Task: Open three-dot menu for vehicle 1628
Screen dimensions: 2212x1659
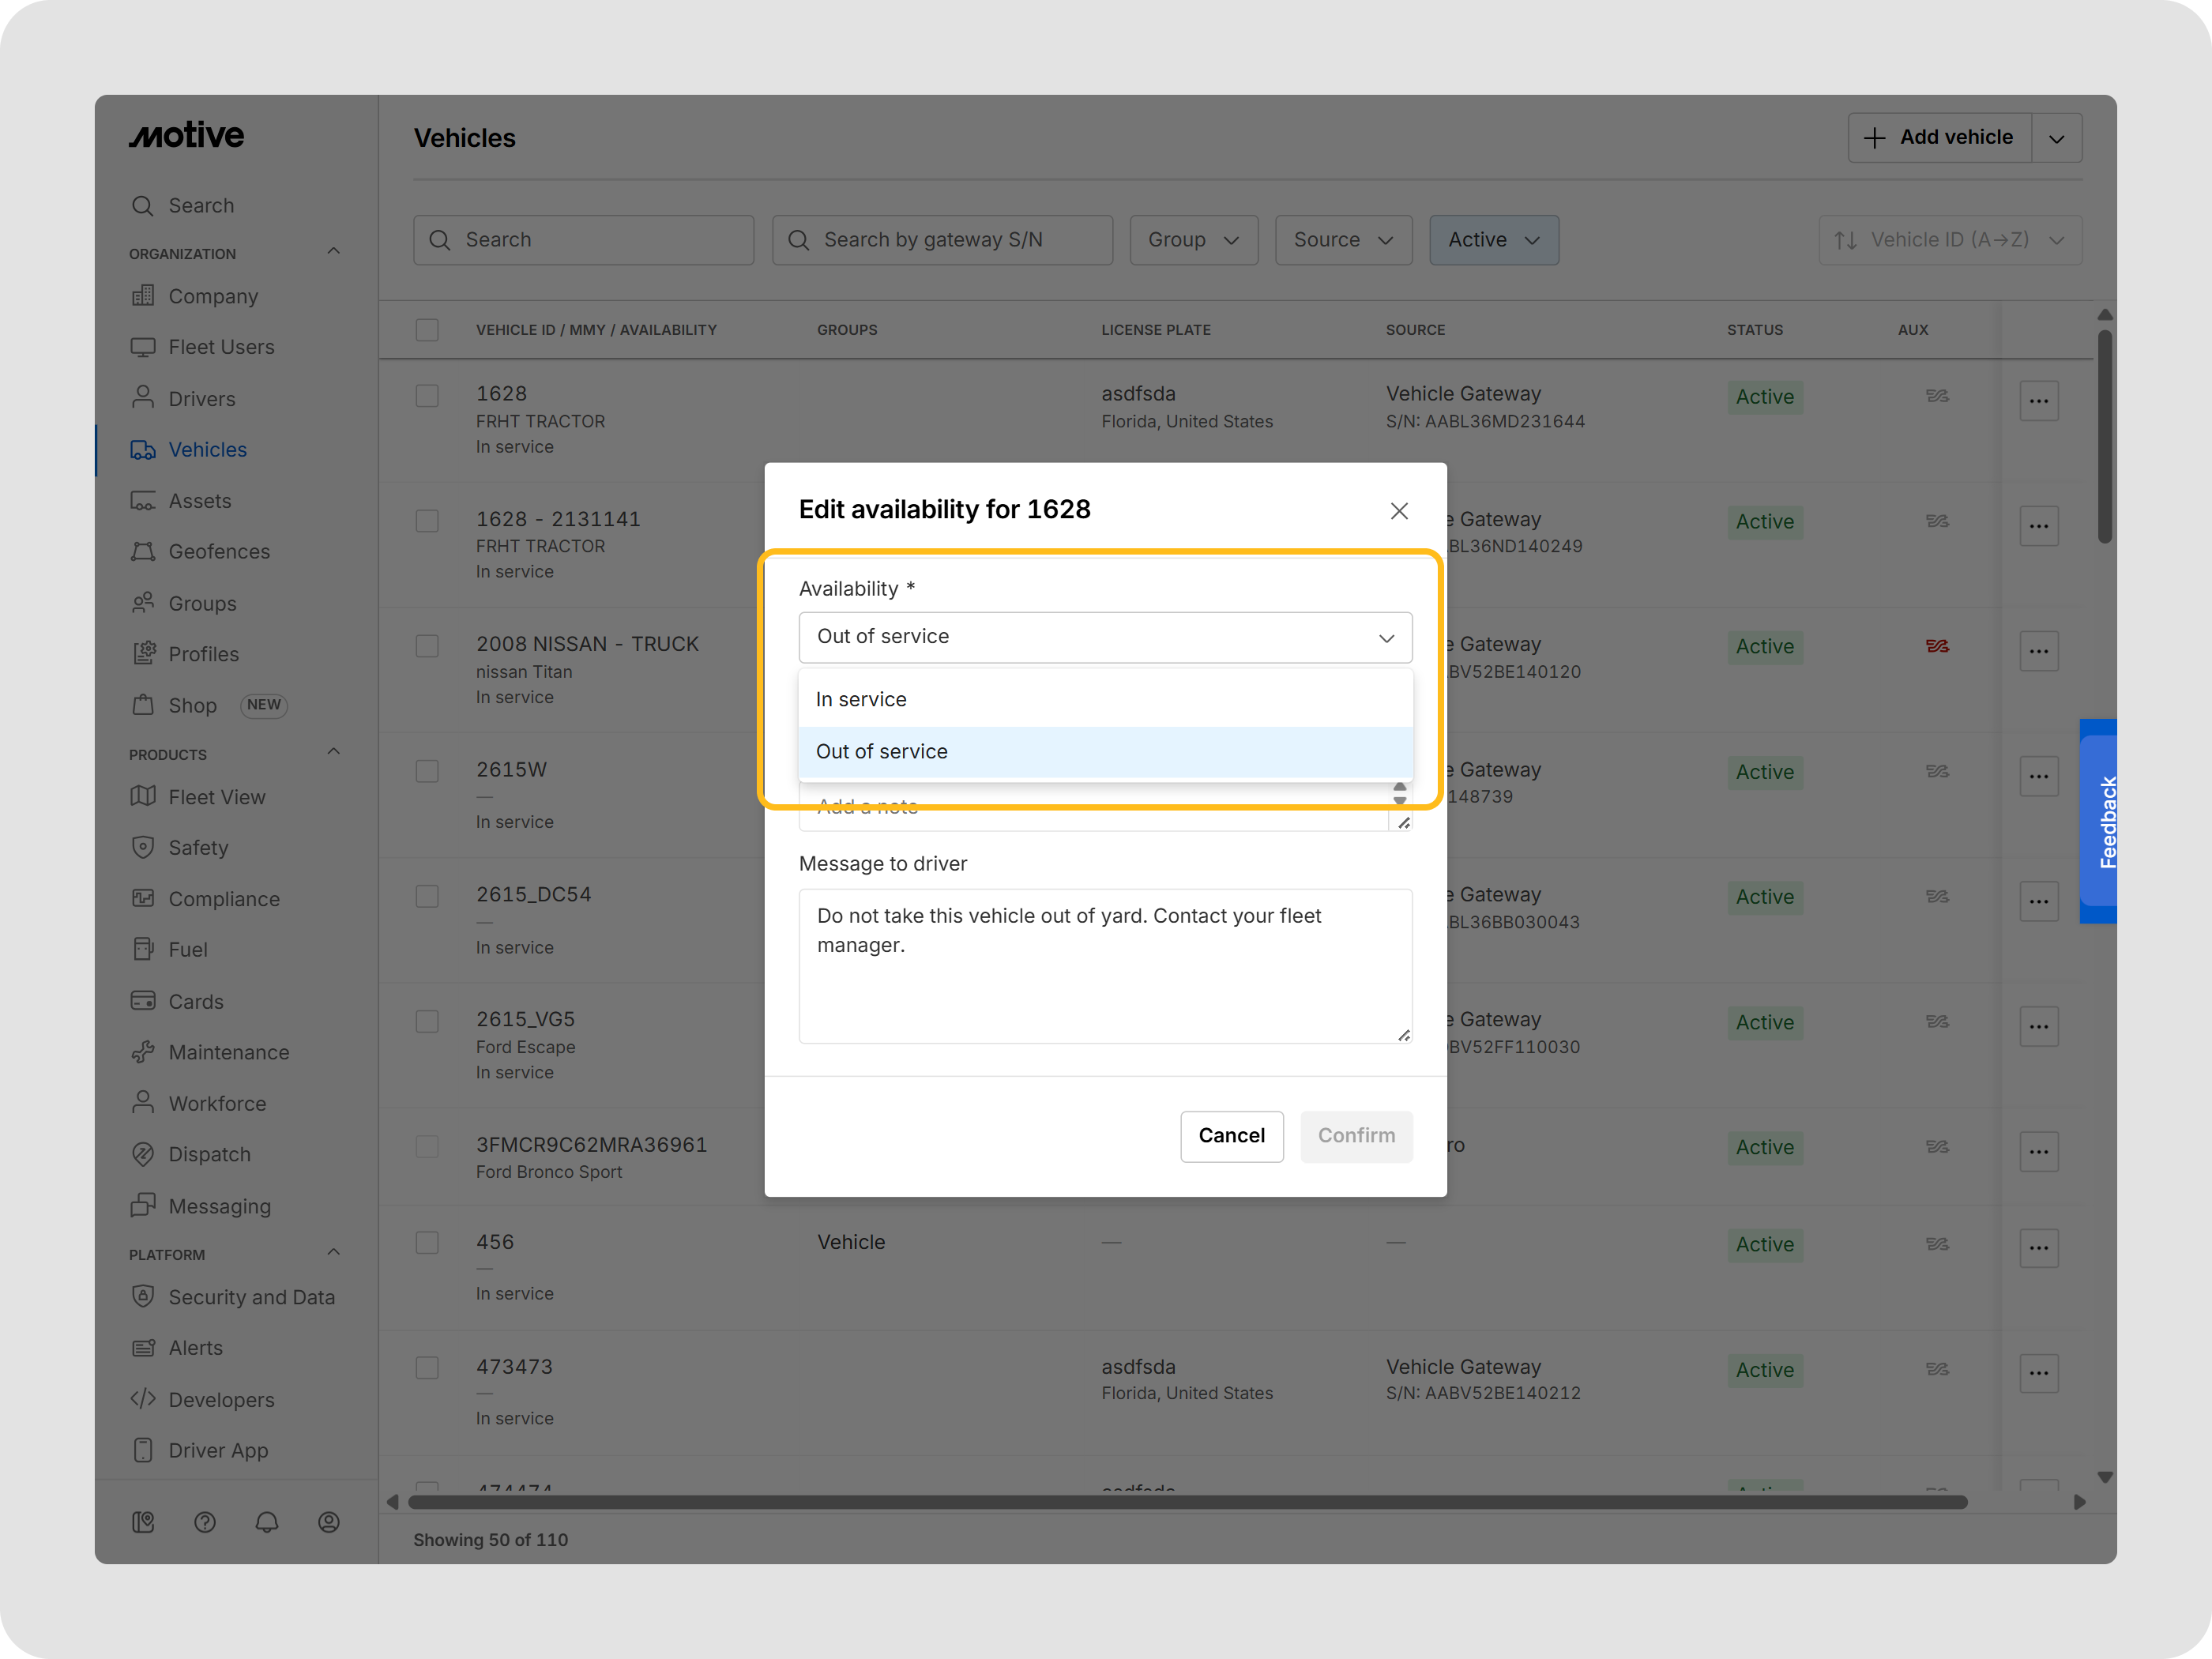Action: click(x=2038, y=401)
